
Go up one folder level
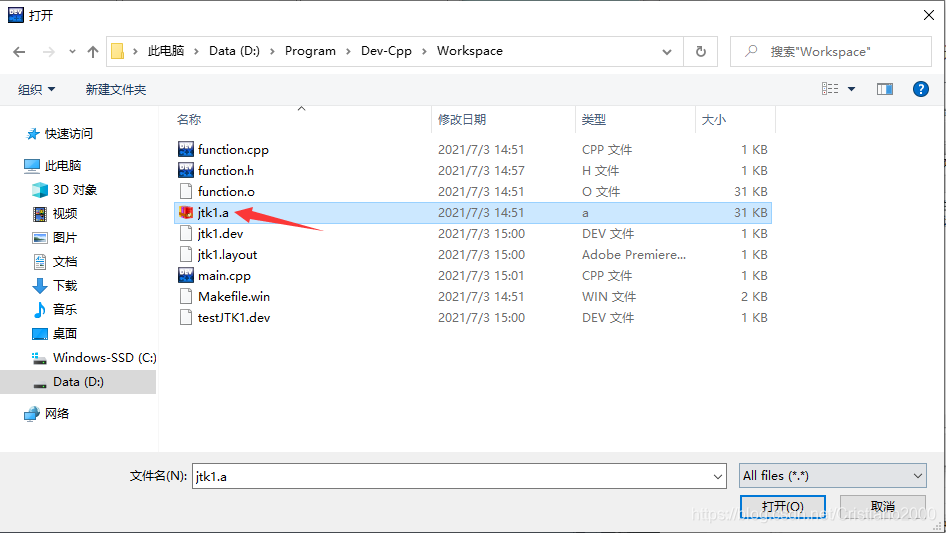[x=93, y=52]
